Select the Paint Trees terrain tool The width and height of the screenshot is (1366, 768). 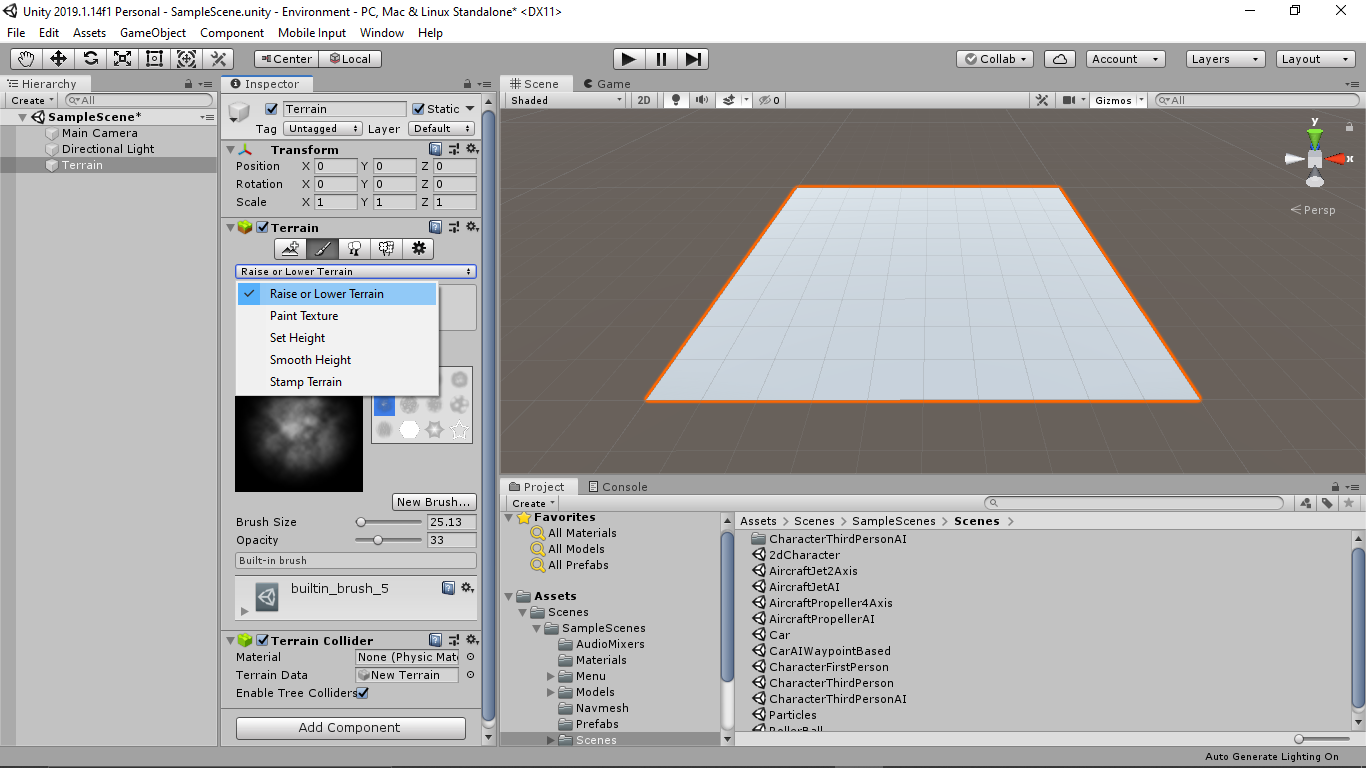354,248
